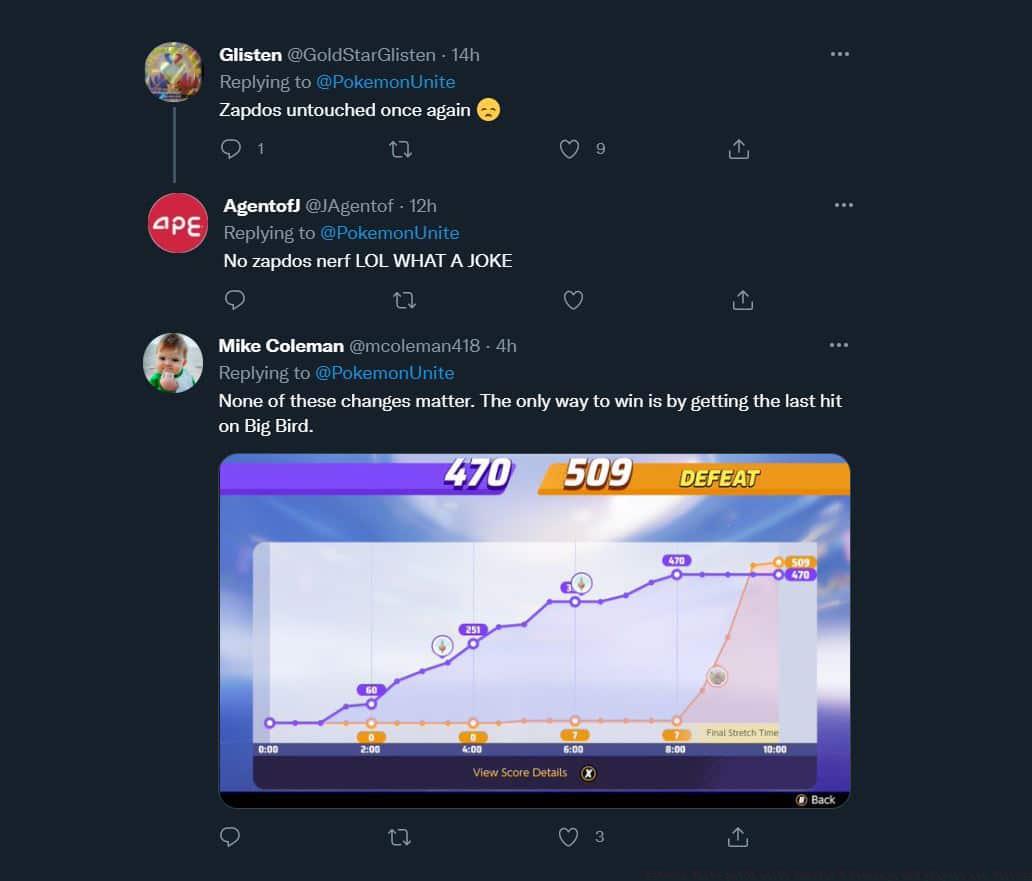Image resolution: width=1032 pixels, height=881 pixels.
Task: Like Mike Coleman's tweet
Action: pyautogui.click(x=569, y=837)
